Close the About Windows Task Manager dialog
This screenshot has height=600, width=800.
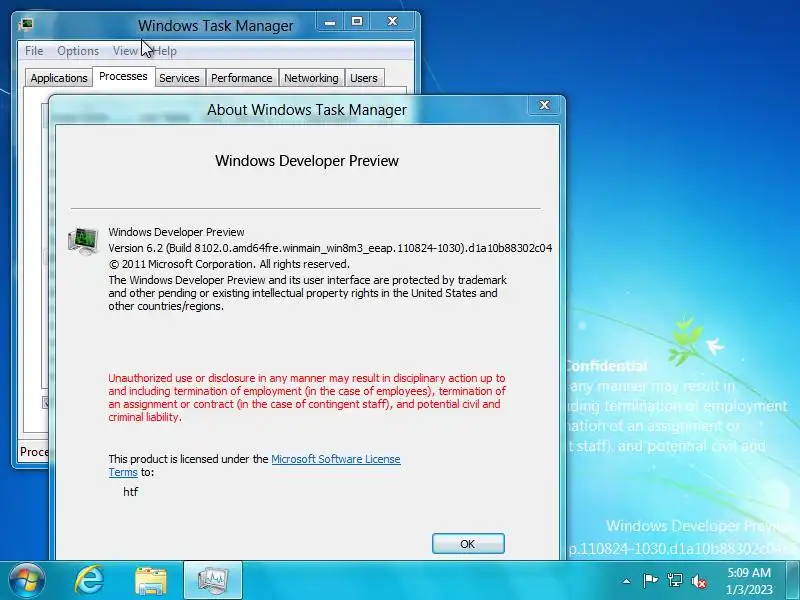[544, 105]
